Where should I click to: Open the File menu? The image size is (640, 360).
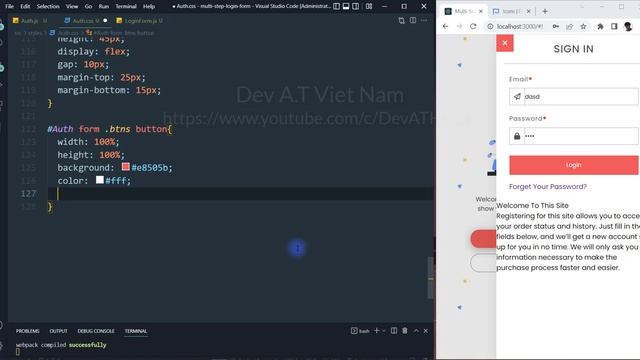pos(9,6)
